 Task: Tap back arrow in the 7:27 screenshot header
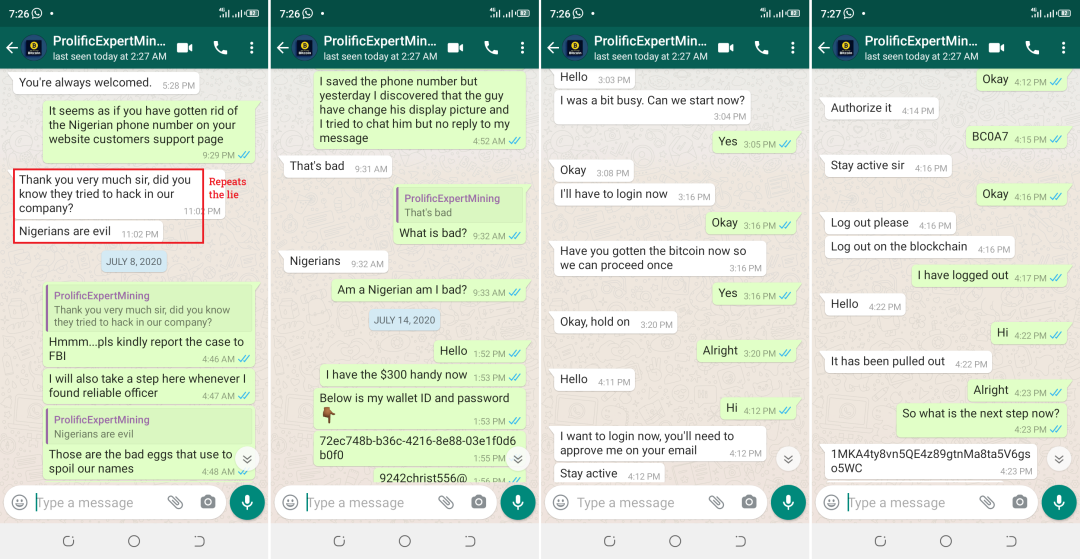point(824,48)
